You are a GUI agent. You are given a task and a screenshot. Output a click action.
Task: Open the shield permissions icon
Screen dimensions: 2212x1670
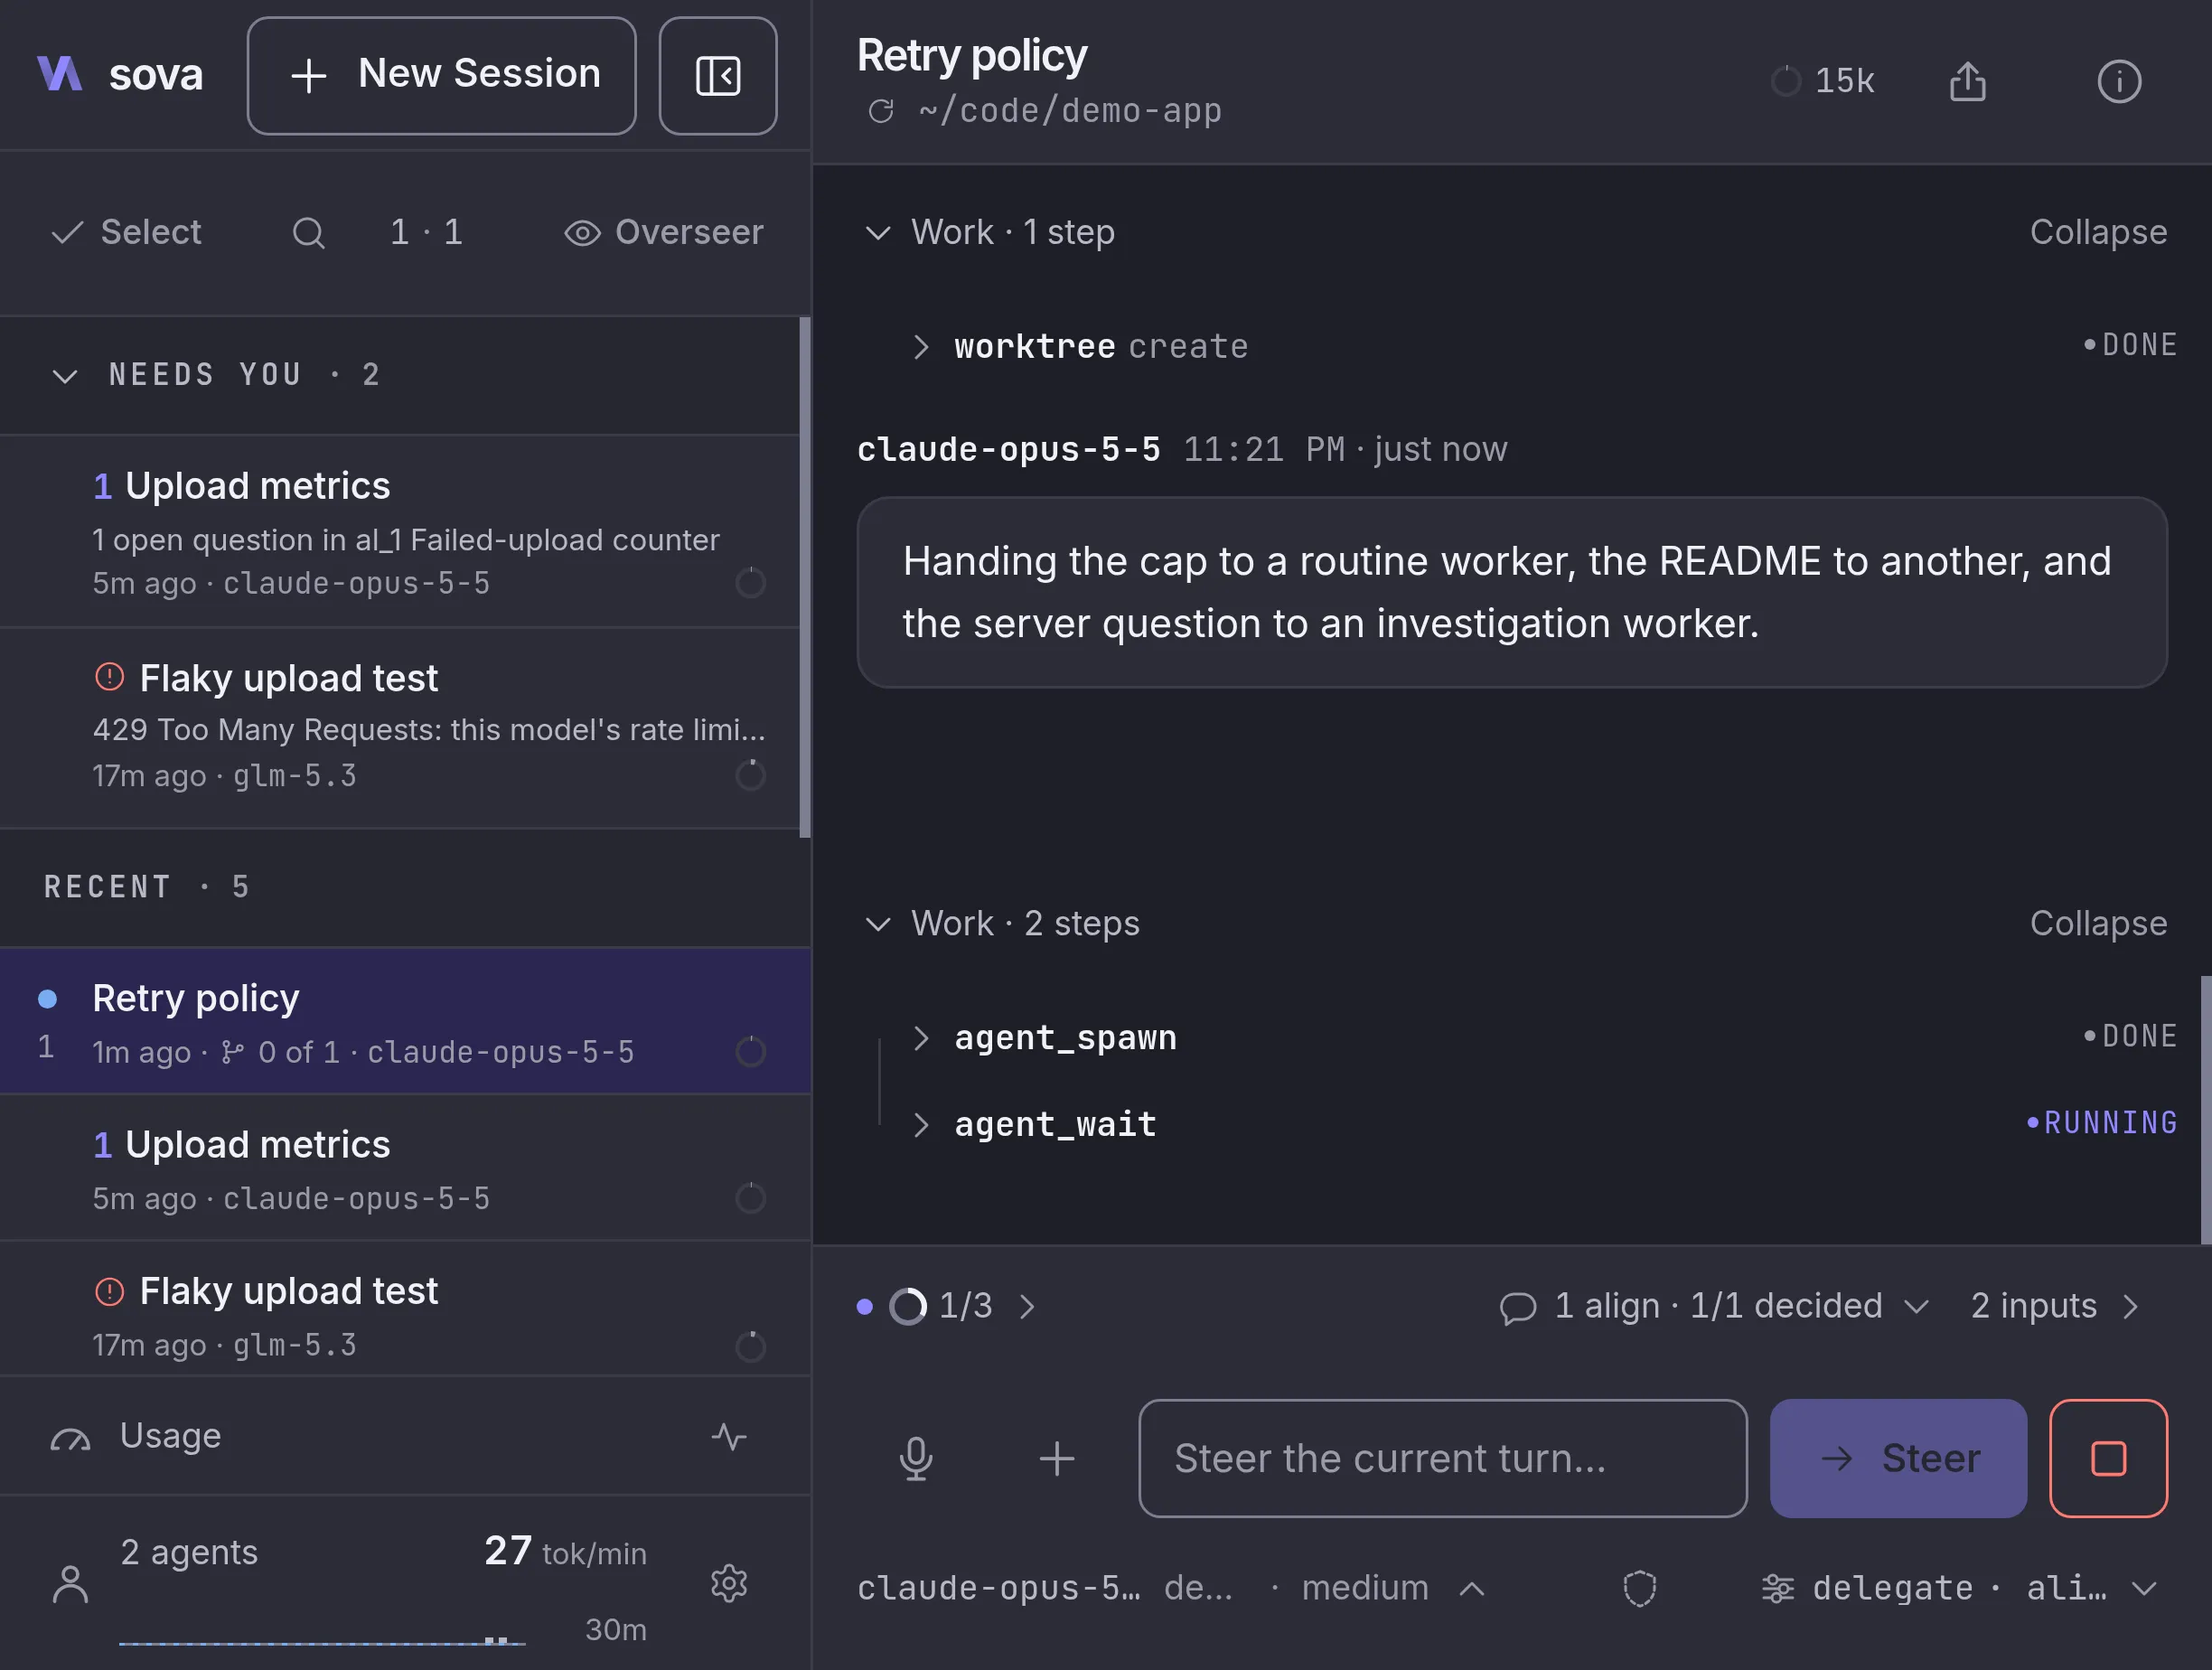[x=1639, y=1588]
